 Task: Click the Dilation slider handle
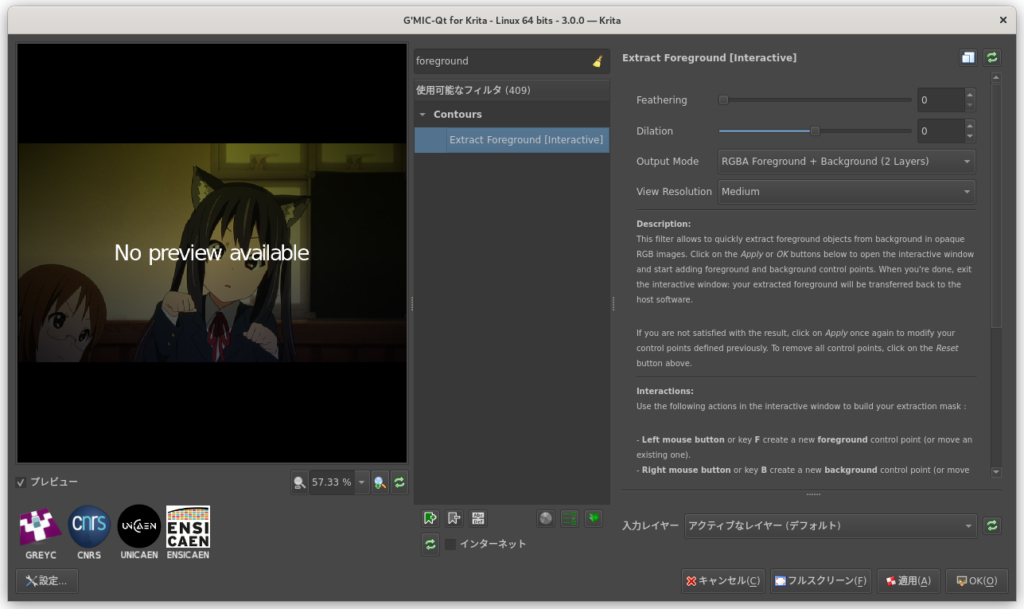pos(815,131)
